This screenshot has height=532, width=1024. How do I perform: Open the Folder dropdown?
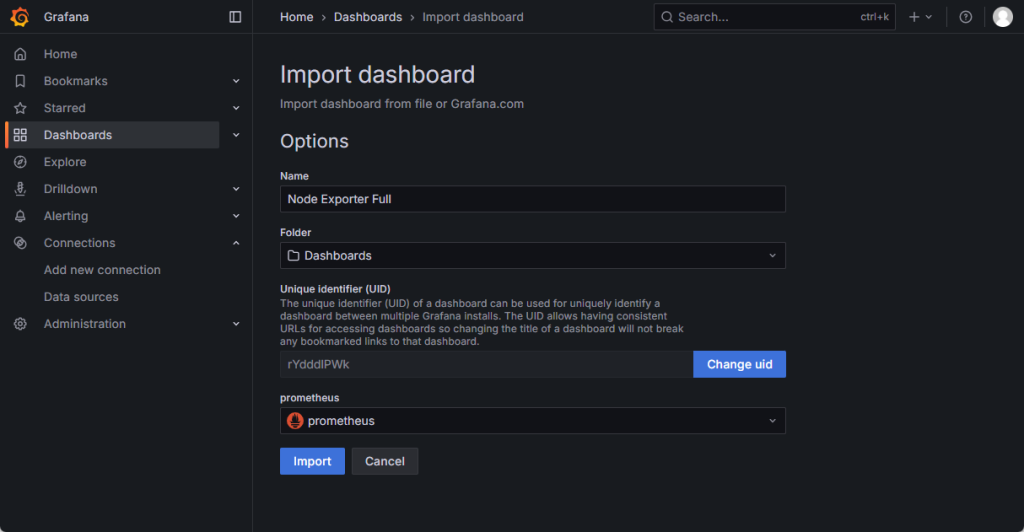click(532, 256)
